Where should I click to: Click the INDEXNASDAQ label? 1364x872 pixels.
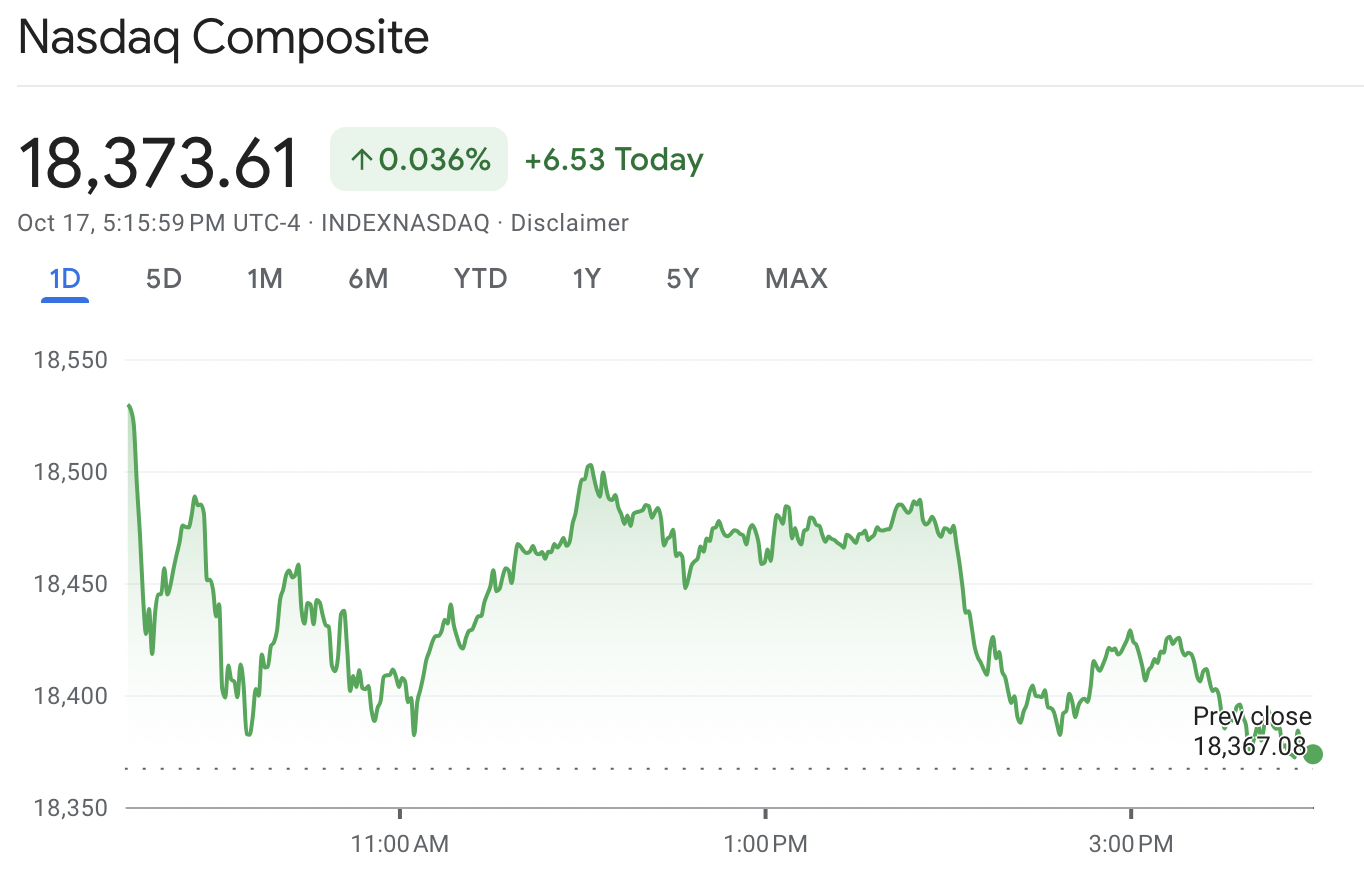coord(403,223)
